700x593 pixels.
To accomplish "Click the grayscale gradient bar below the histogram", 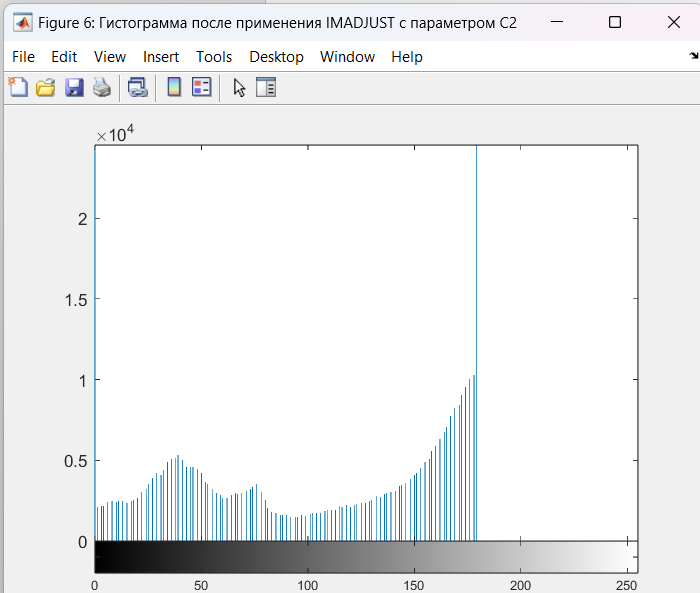I will point(366,557).
